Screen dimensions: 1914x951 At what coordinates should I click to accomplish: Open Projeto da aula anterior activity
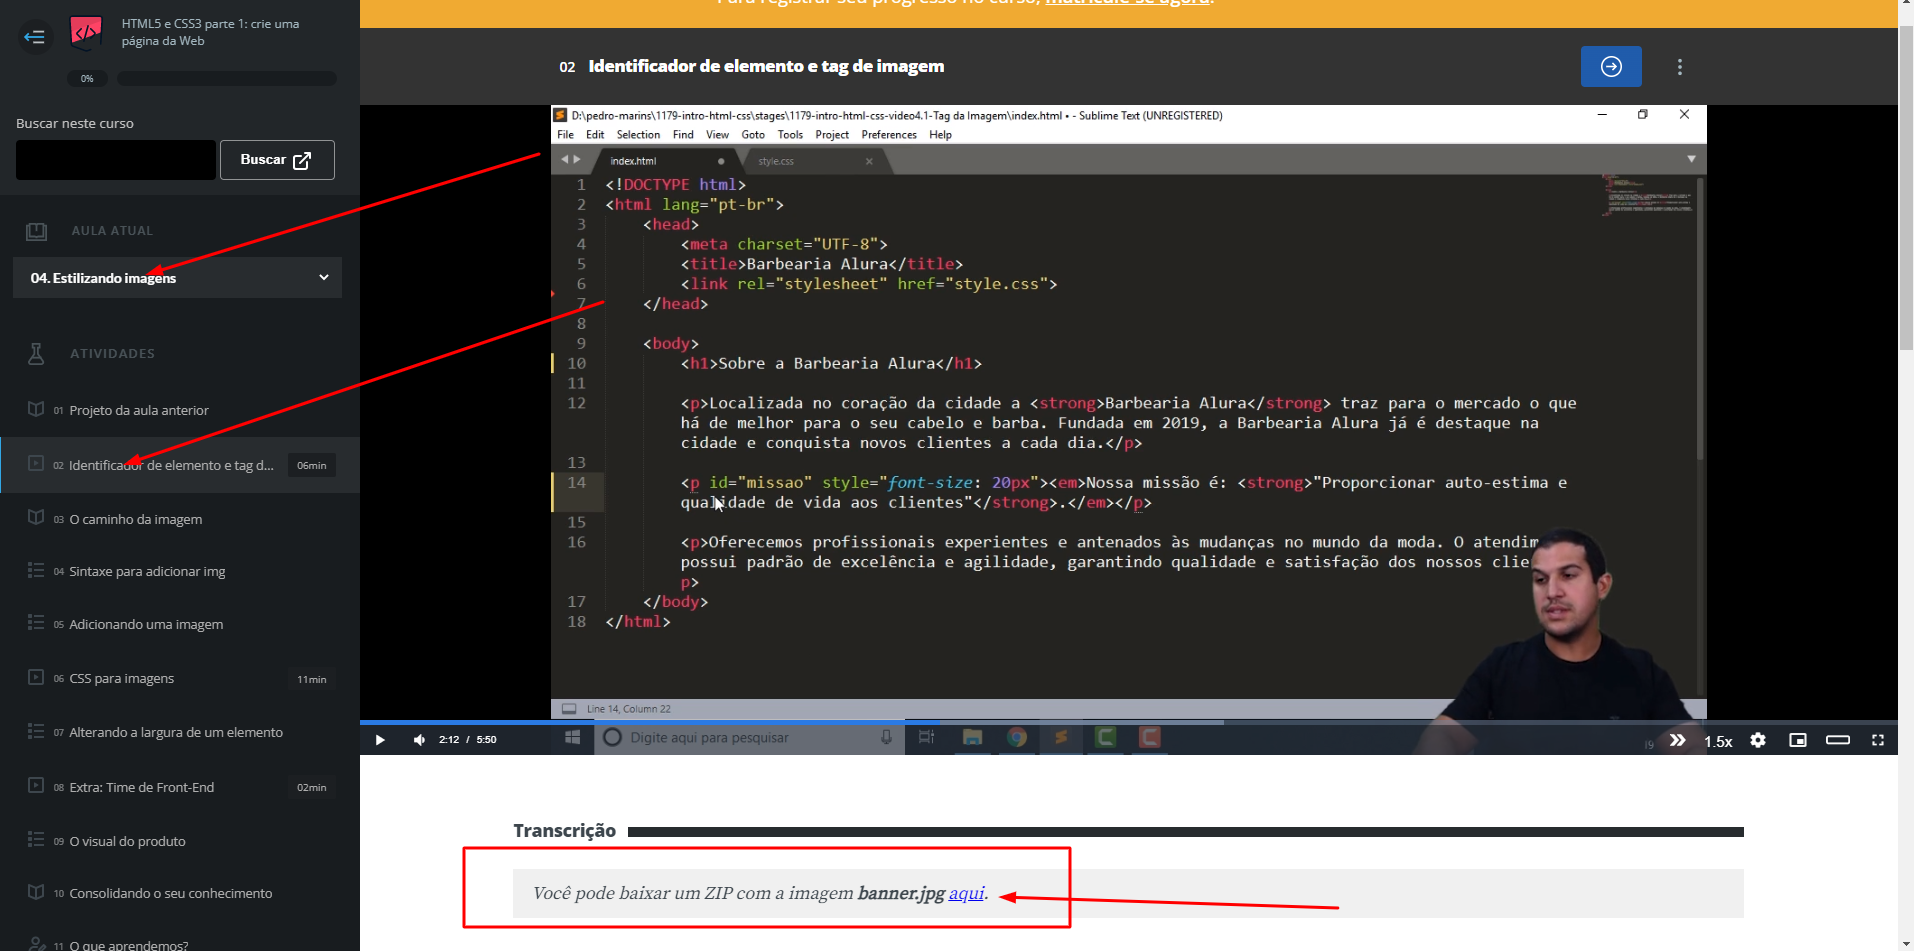point(139,410)
